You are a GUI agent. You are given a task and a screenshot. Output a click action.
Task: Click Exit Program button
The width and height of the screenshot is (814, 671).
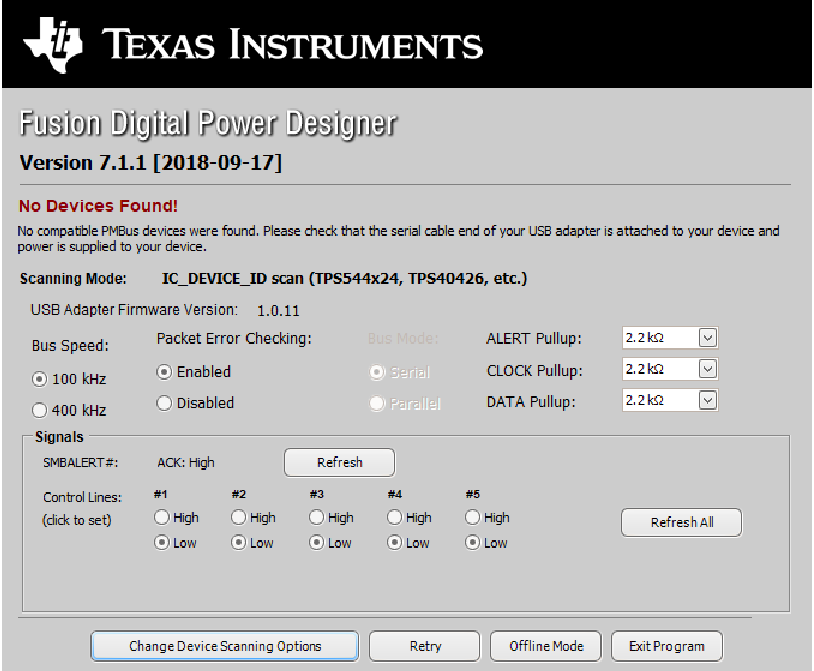pos(667,646)
